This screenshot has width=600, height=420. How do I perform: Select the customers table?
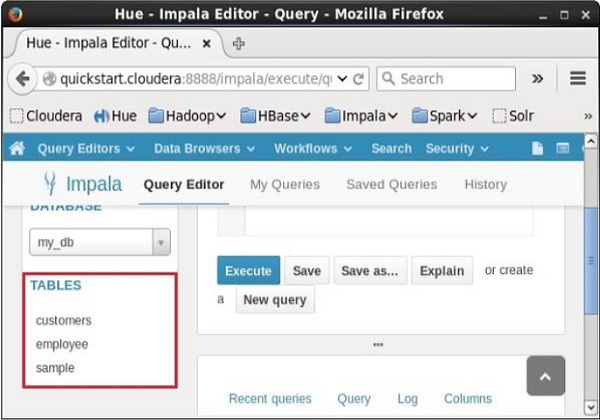(63, 321)
